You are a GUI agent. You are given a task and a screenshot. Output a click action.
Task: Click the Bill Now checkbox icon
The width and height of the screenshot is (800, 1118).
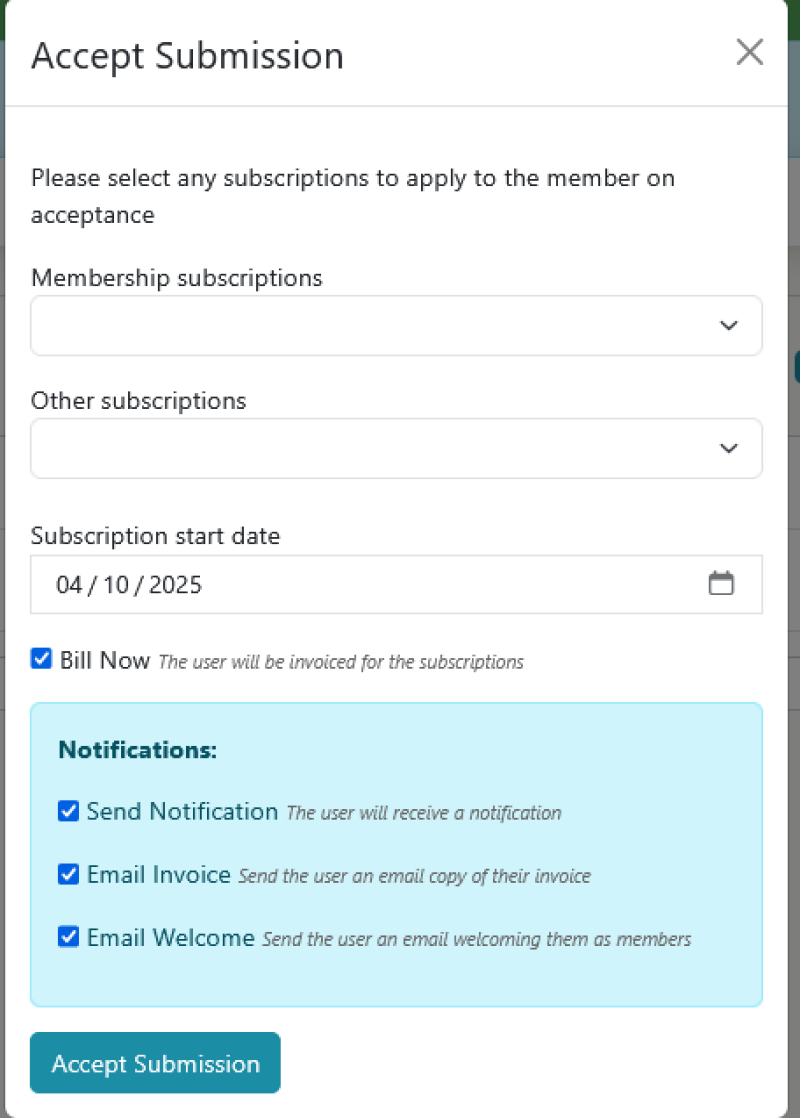[x=41, y=658]
